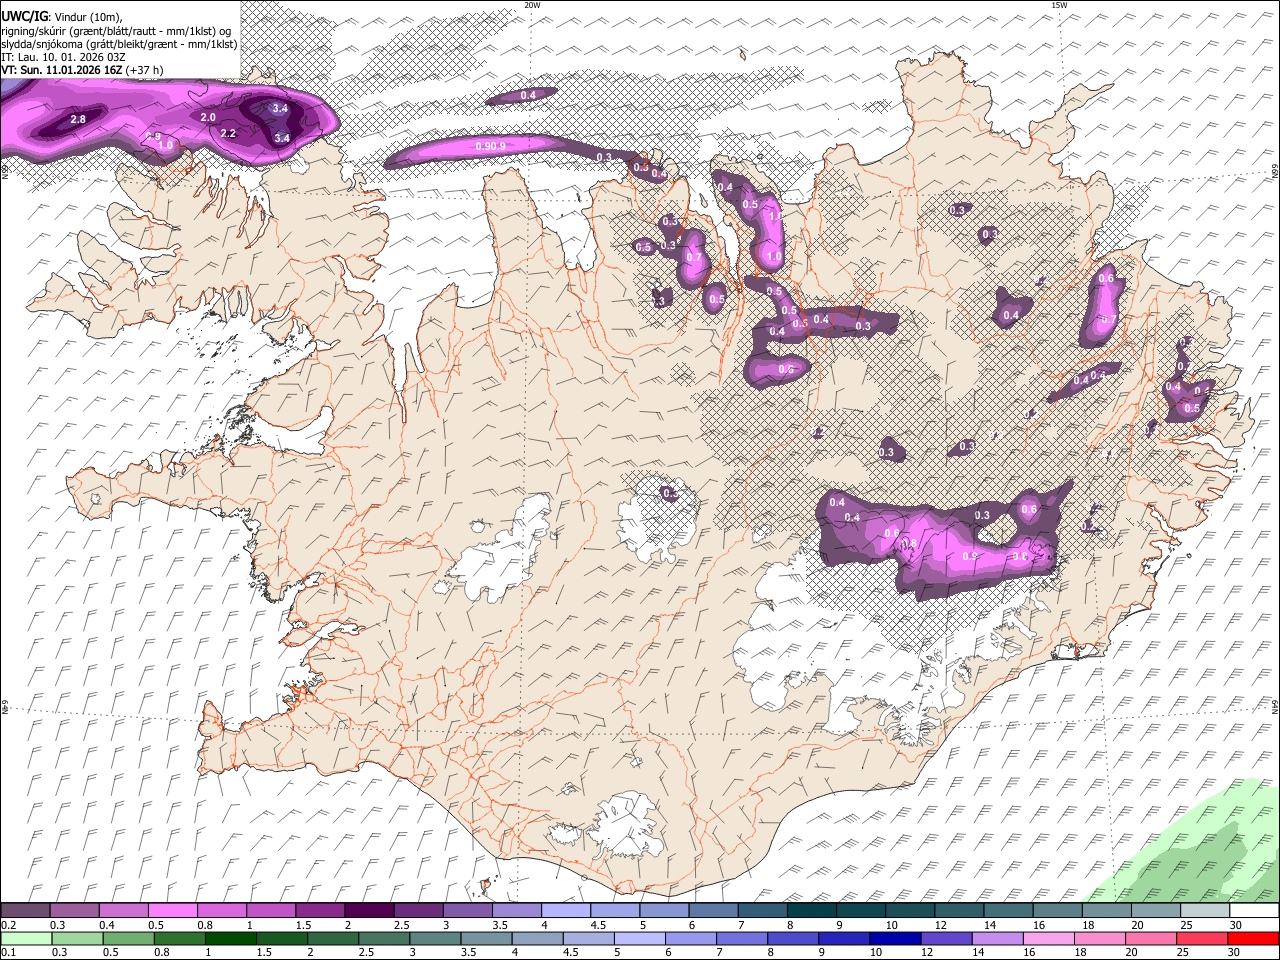Click the 'rigning/skúrir' legend description line
The height and width of the screenshot is (960, 1280).
pyautogui.click(x=116, y=31)
